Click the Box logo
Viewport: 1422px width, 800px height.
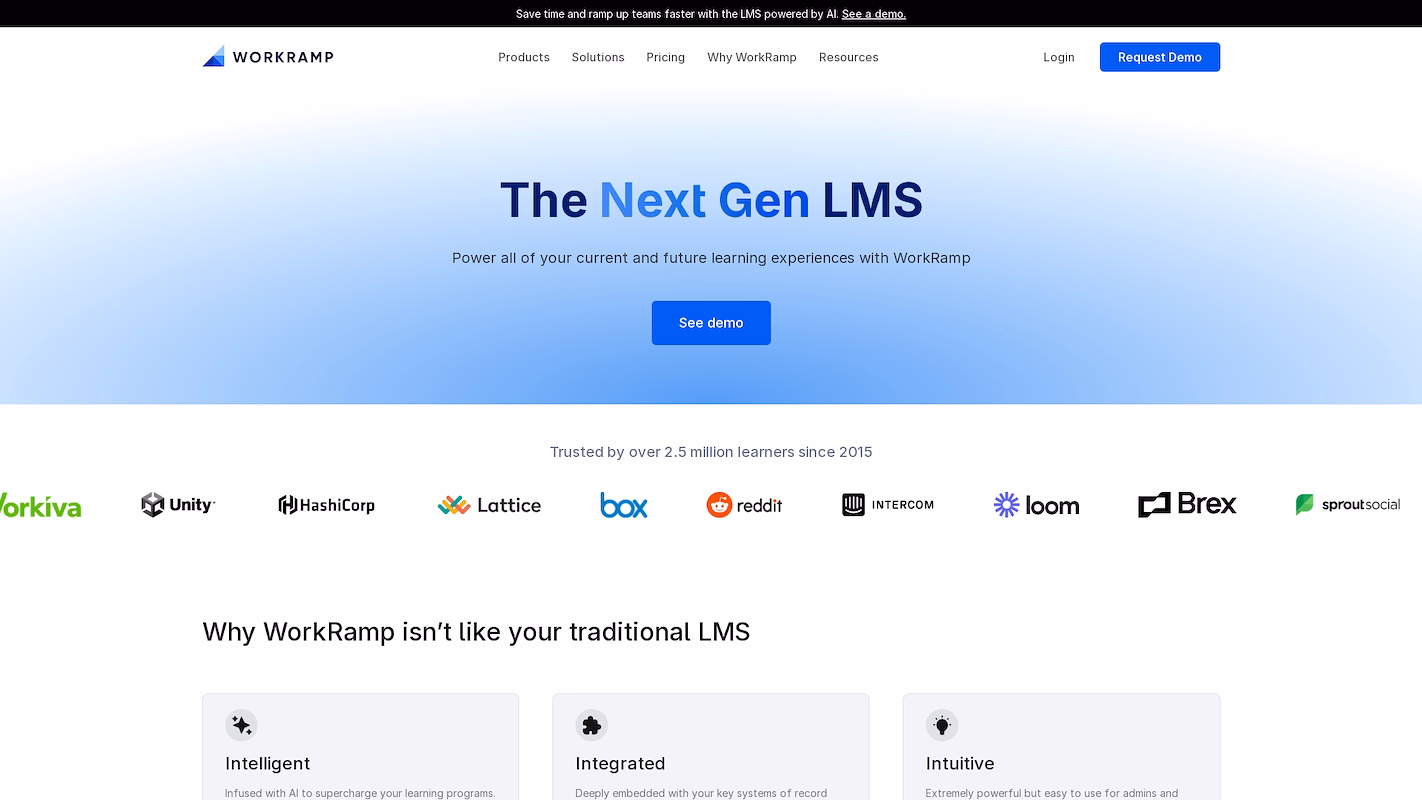[624, 505]
